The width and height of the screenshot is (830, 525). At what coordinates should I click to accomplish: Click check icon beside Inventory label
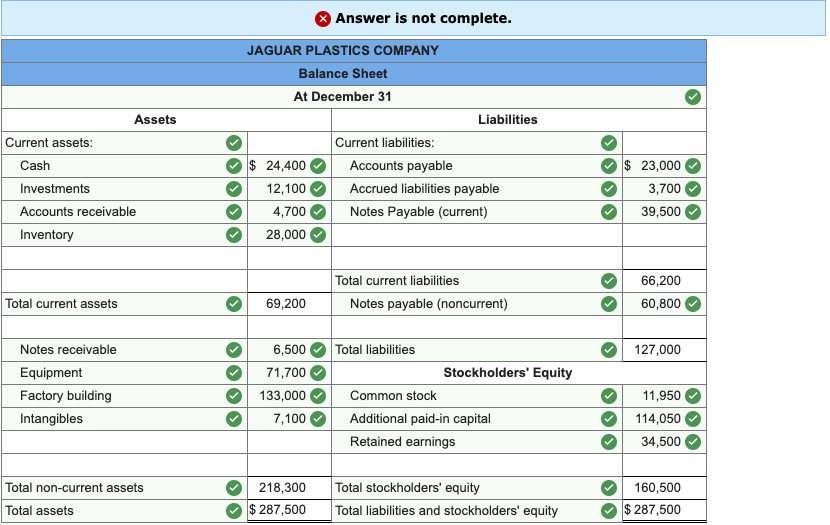tap(234, 234)
